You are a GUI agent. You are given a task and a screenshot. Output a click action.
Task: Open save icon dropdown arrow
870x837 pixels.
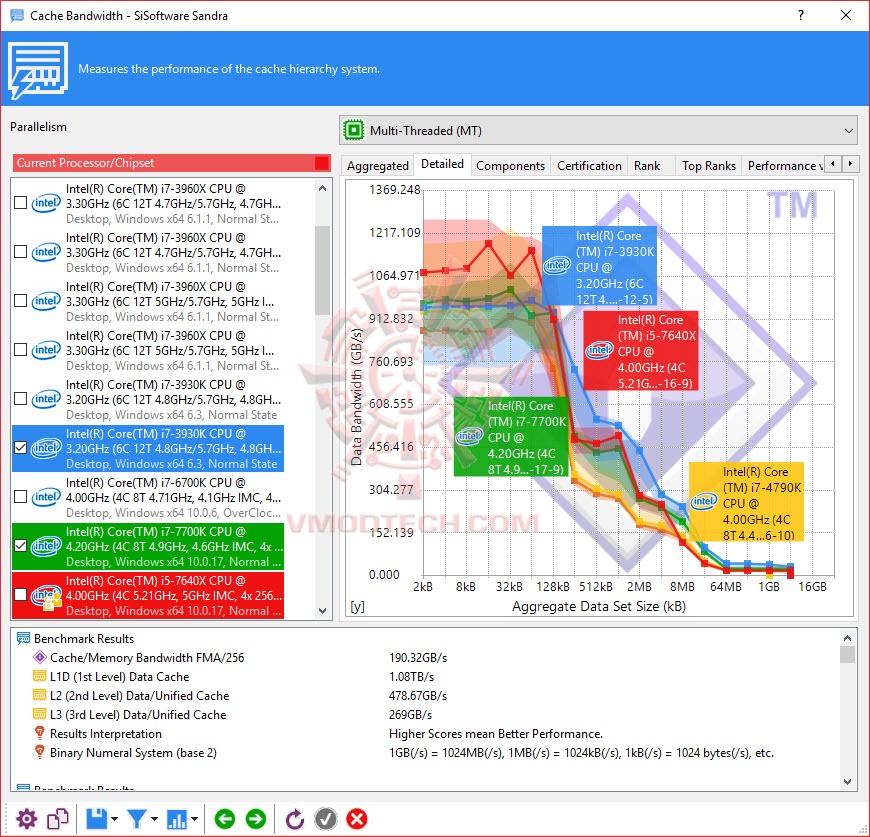point(114,819)
